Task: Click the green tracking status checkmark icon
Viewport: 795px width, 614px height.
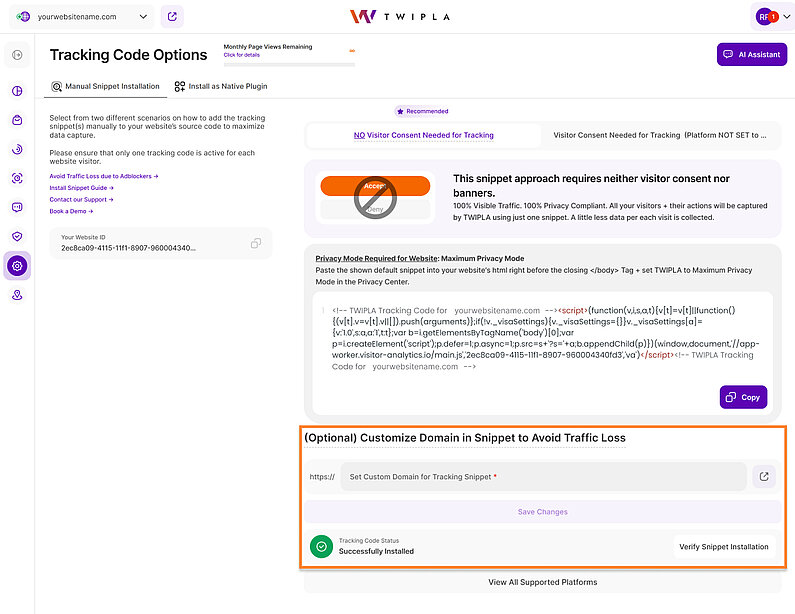Action: pyautogui.click(x=321, y=546)
